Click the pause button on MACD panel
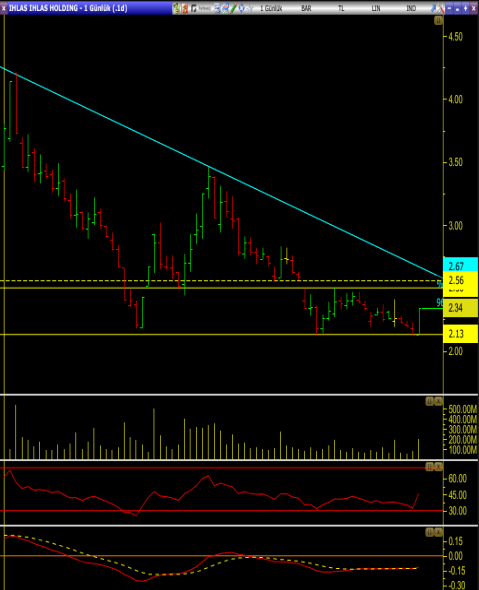 [429, 532]
